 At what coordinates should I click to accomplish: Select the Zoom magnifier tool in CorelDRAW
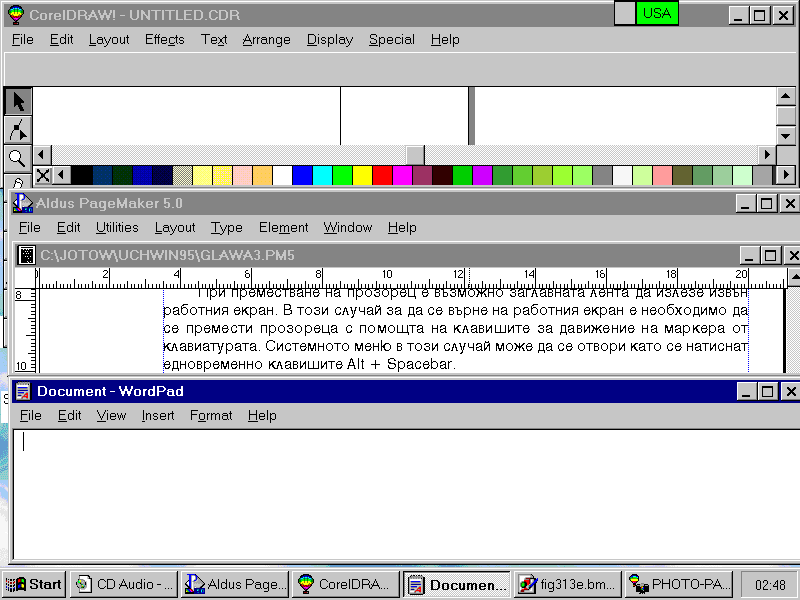click(x=18, y=159)
